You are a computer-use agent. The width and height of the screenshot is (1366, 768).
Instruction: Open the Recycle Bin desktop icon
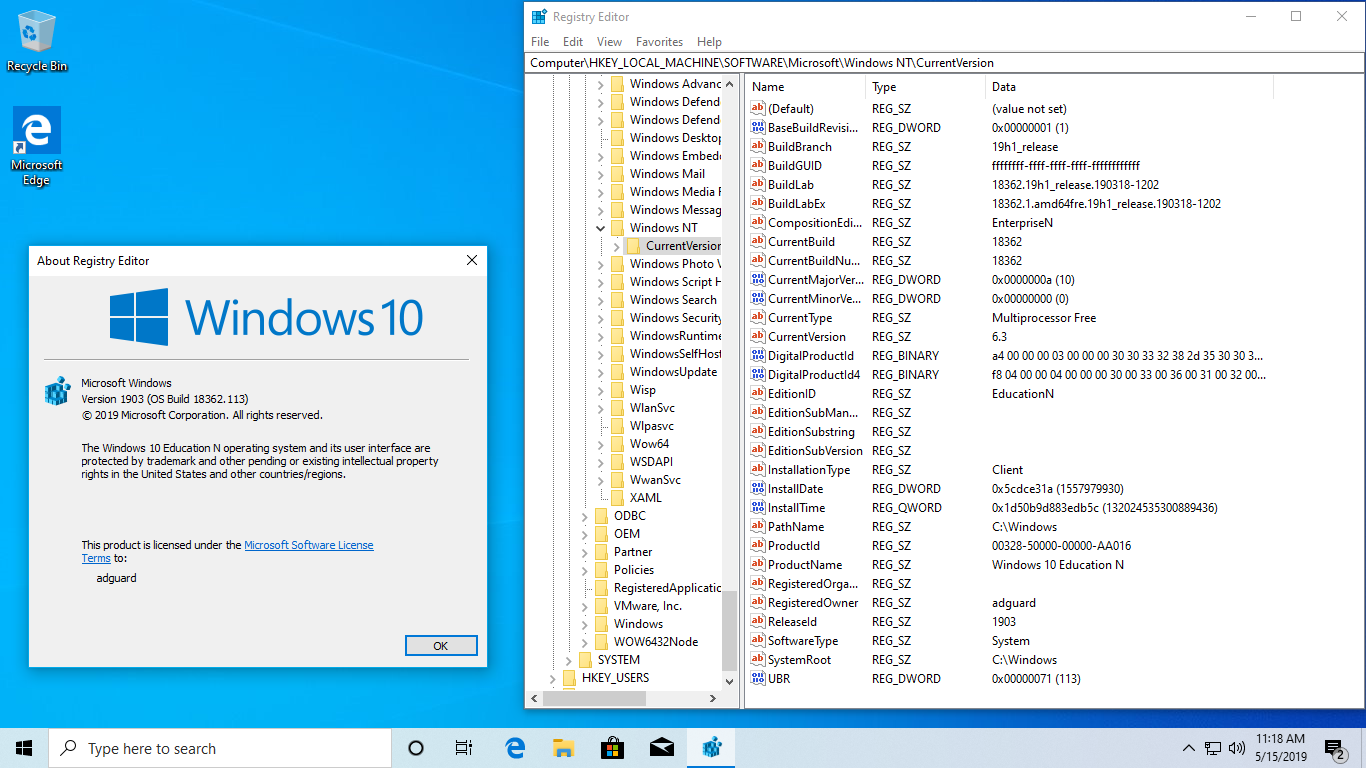pyautogui.click(x=37, y=41)
